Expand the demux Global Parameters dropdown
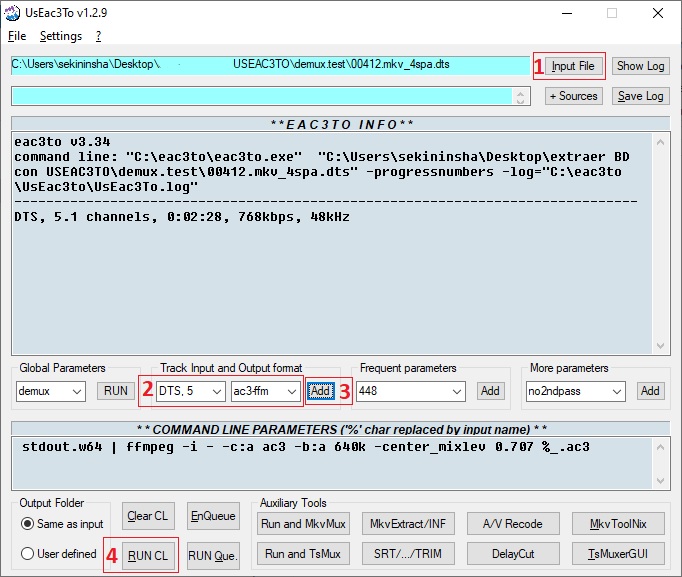Viewport: 682px width, 577px height. (x=77, y=391)
